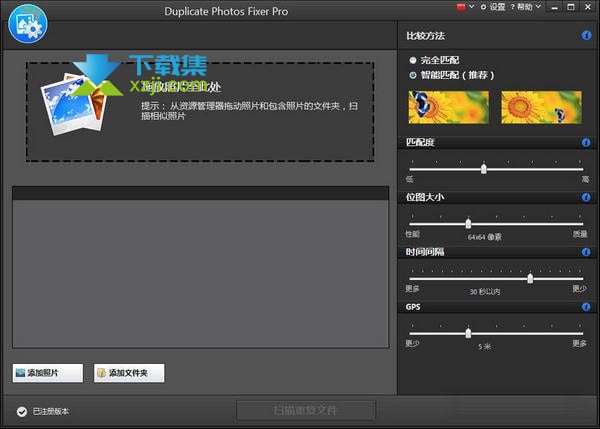Close the Duplicate Photos Fixer window
Screen dimensions: 600x429
coord(588,7)
